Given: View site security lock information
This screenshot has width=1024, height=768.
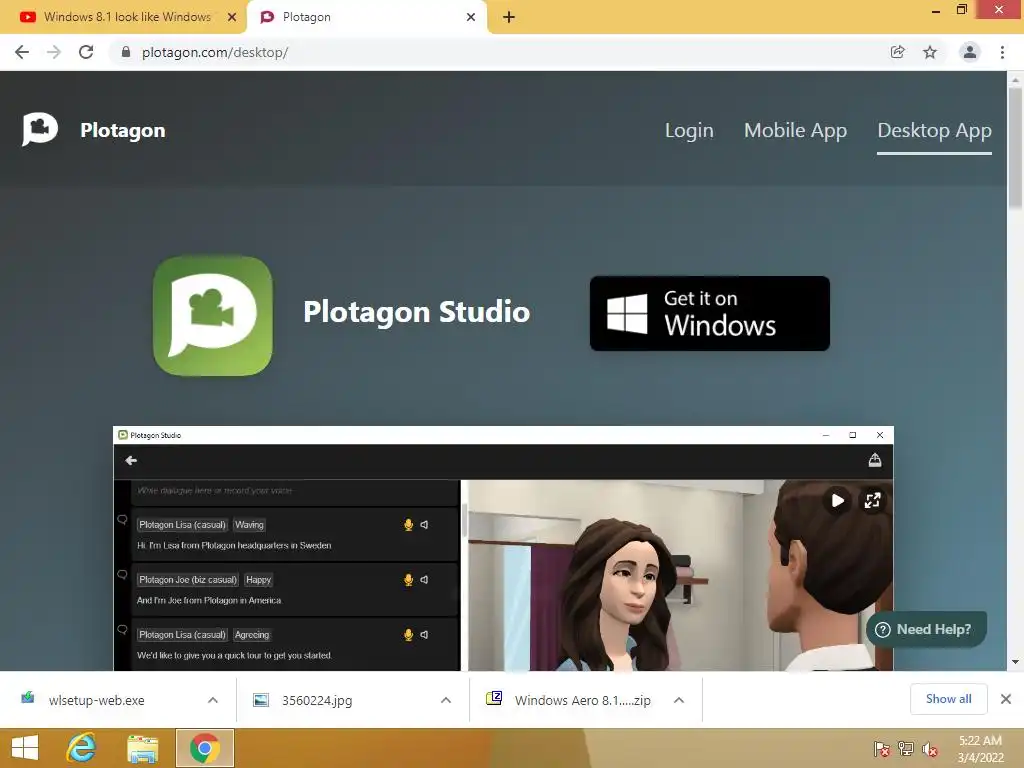Looking at the screenshot, I should click(126, 52).
